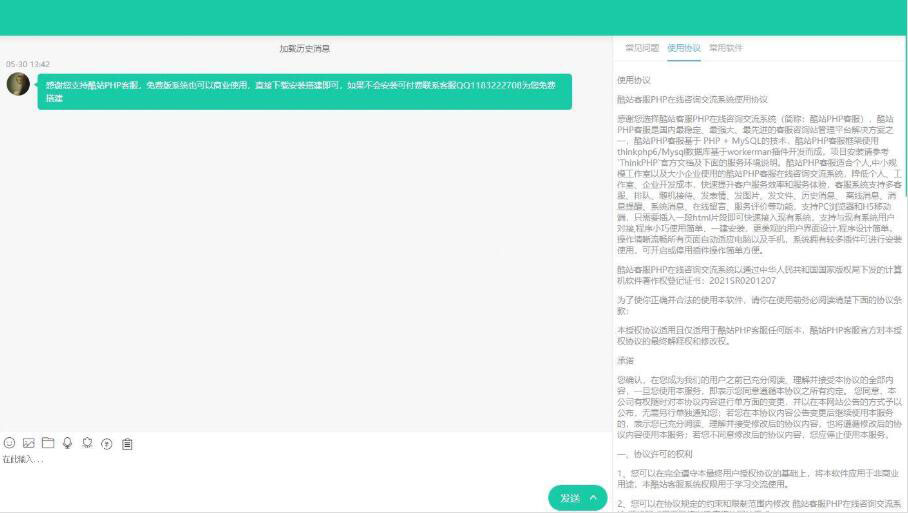908x517 pixels.
Task: Click the 使用协议 heading in panel
Action: tap(634, 80)
